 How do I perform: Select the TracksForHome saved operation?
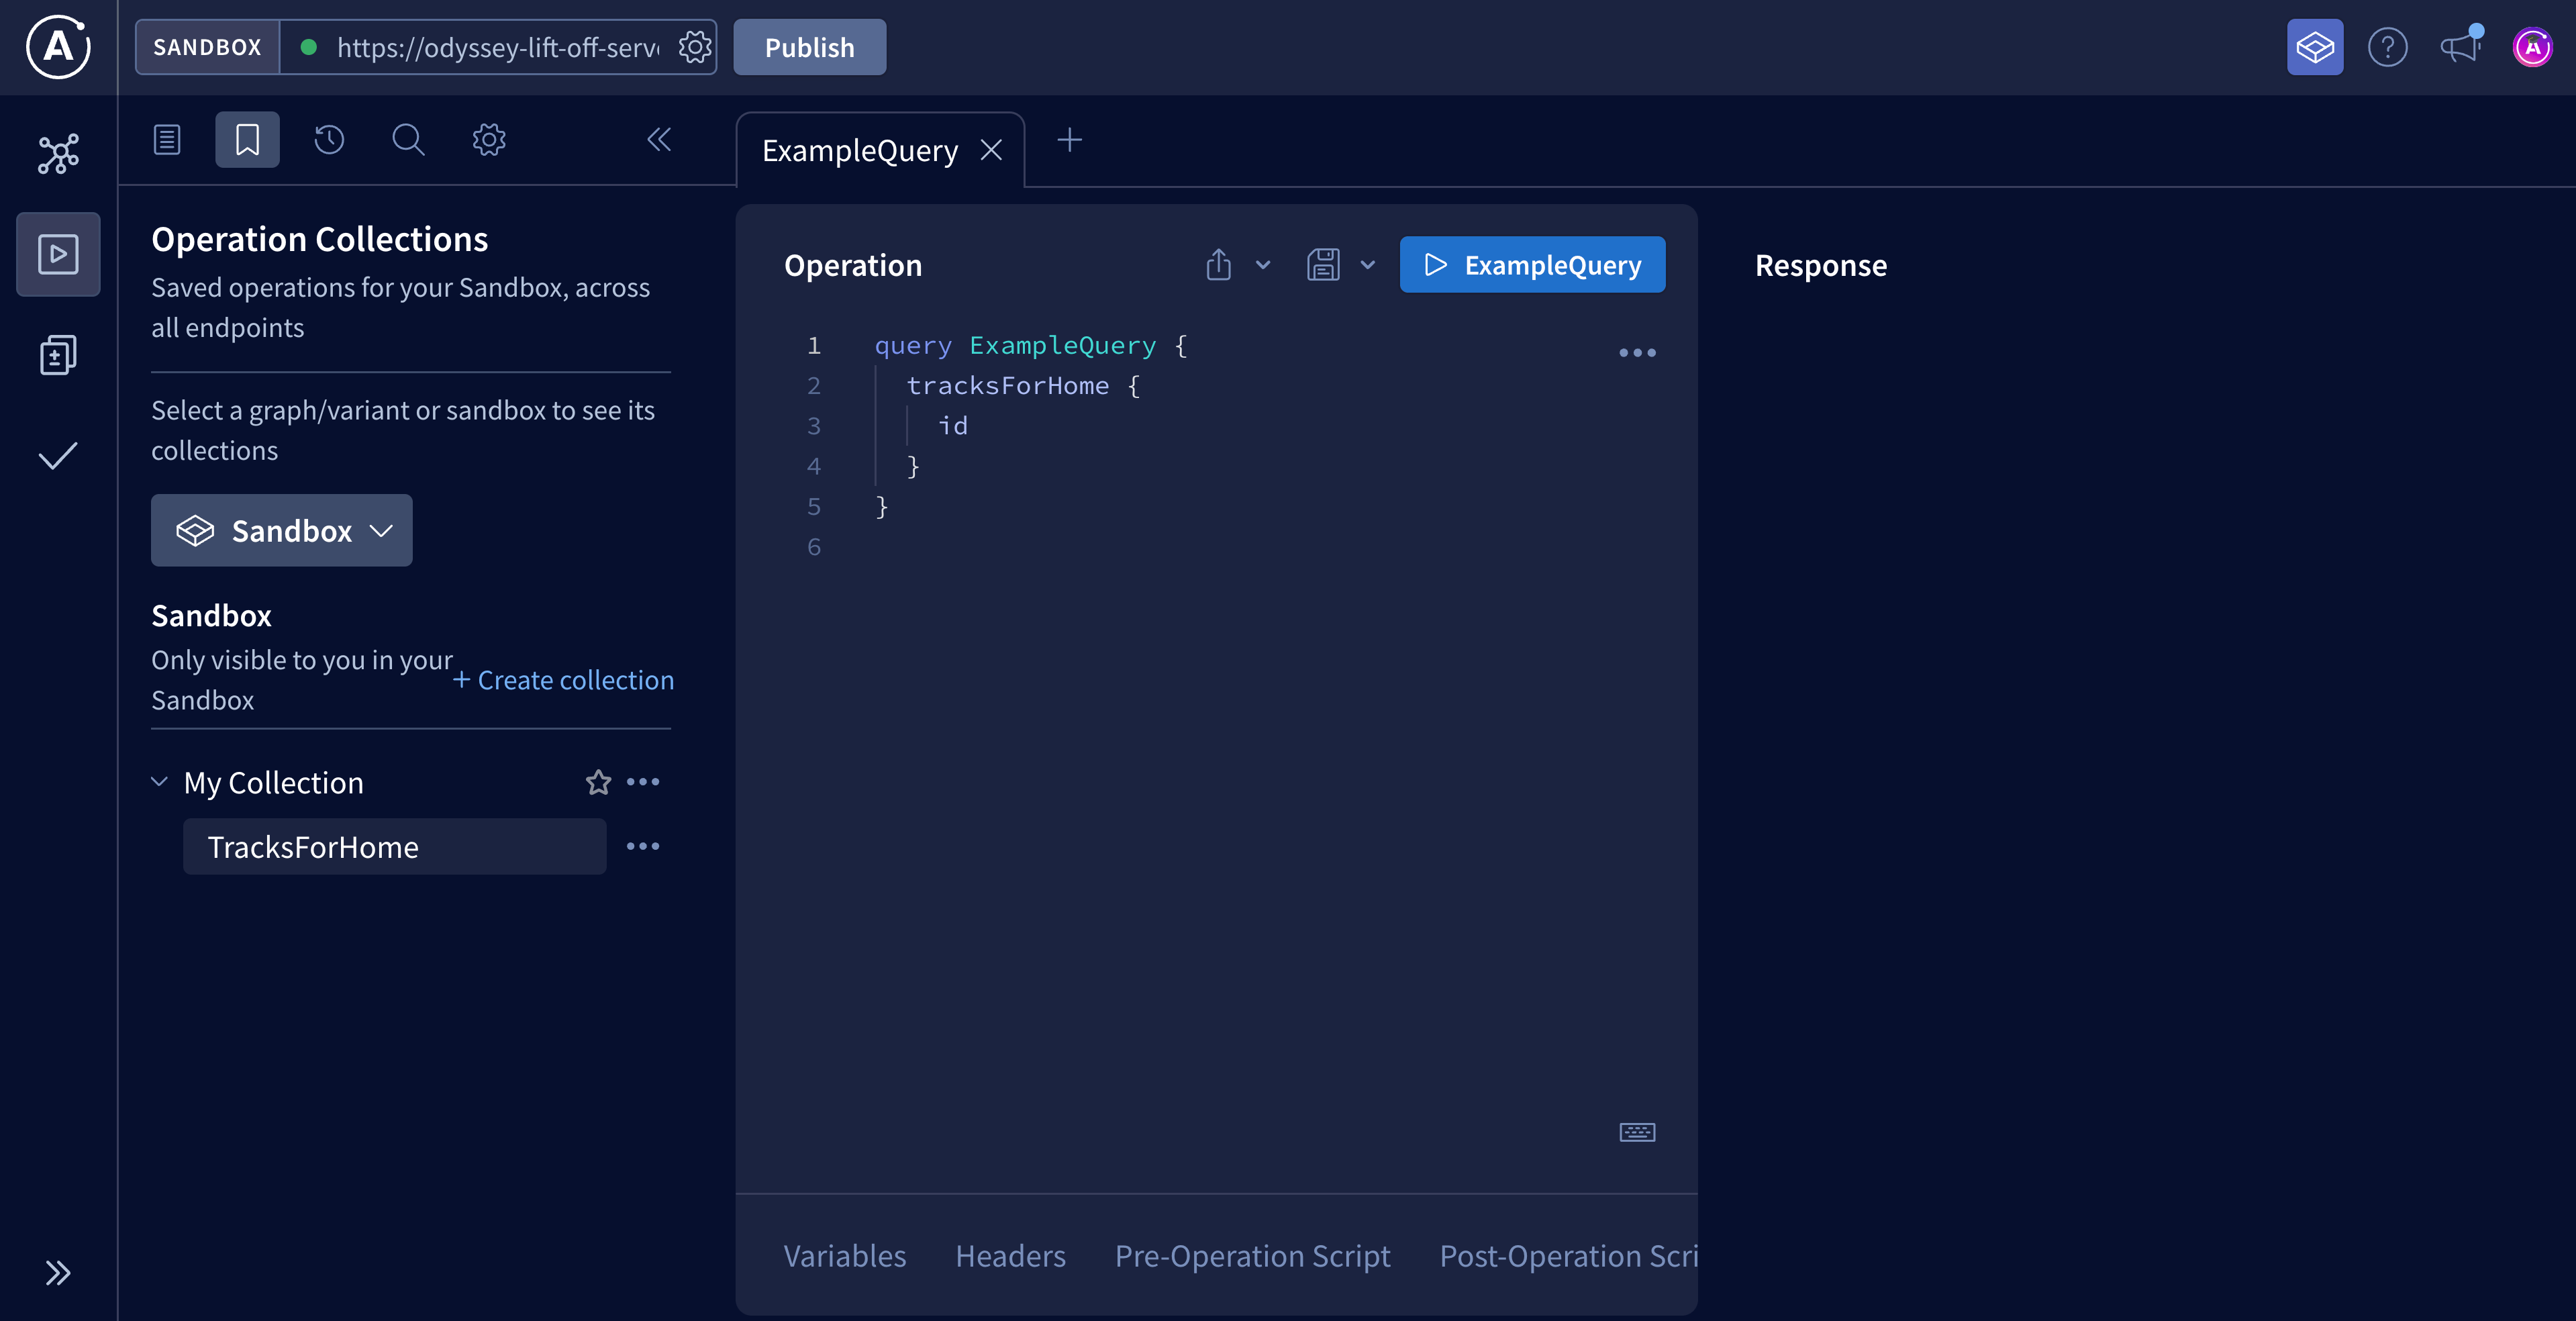(313, 847)
